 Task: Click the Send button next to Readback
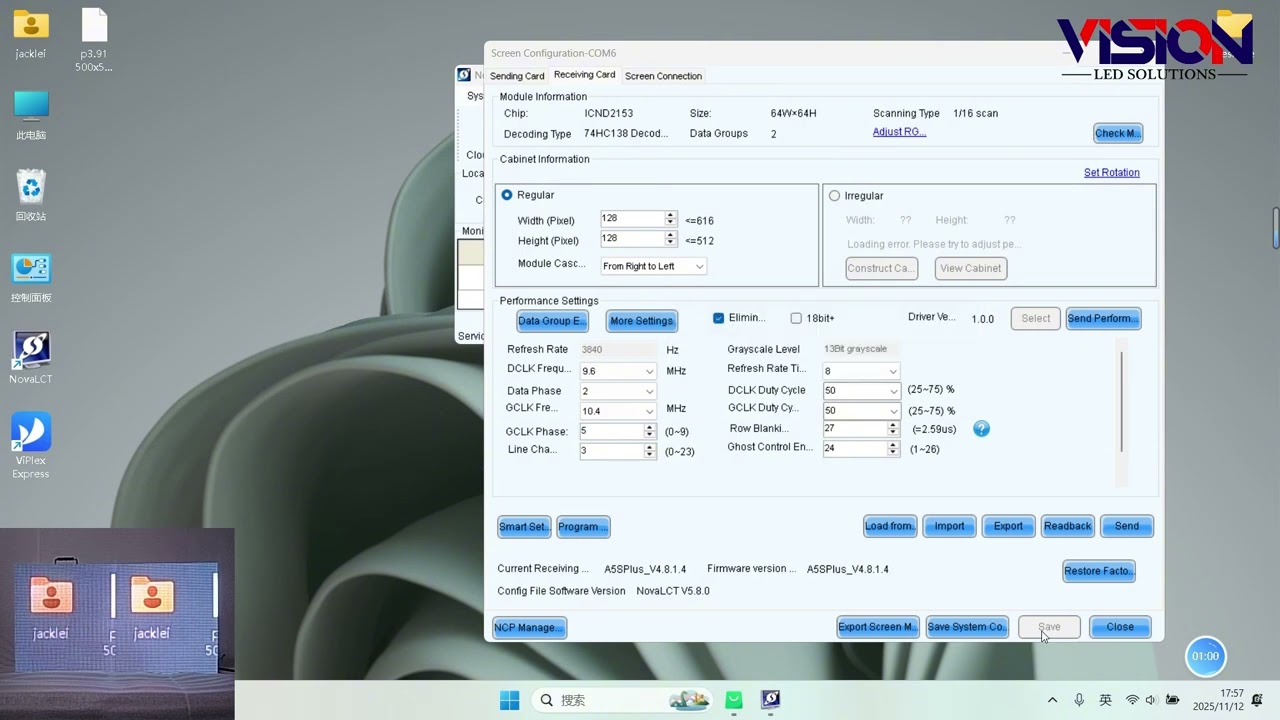pos(1126,526)
